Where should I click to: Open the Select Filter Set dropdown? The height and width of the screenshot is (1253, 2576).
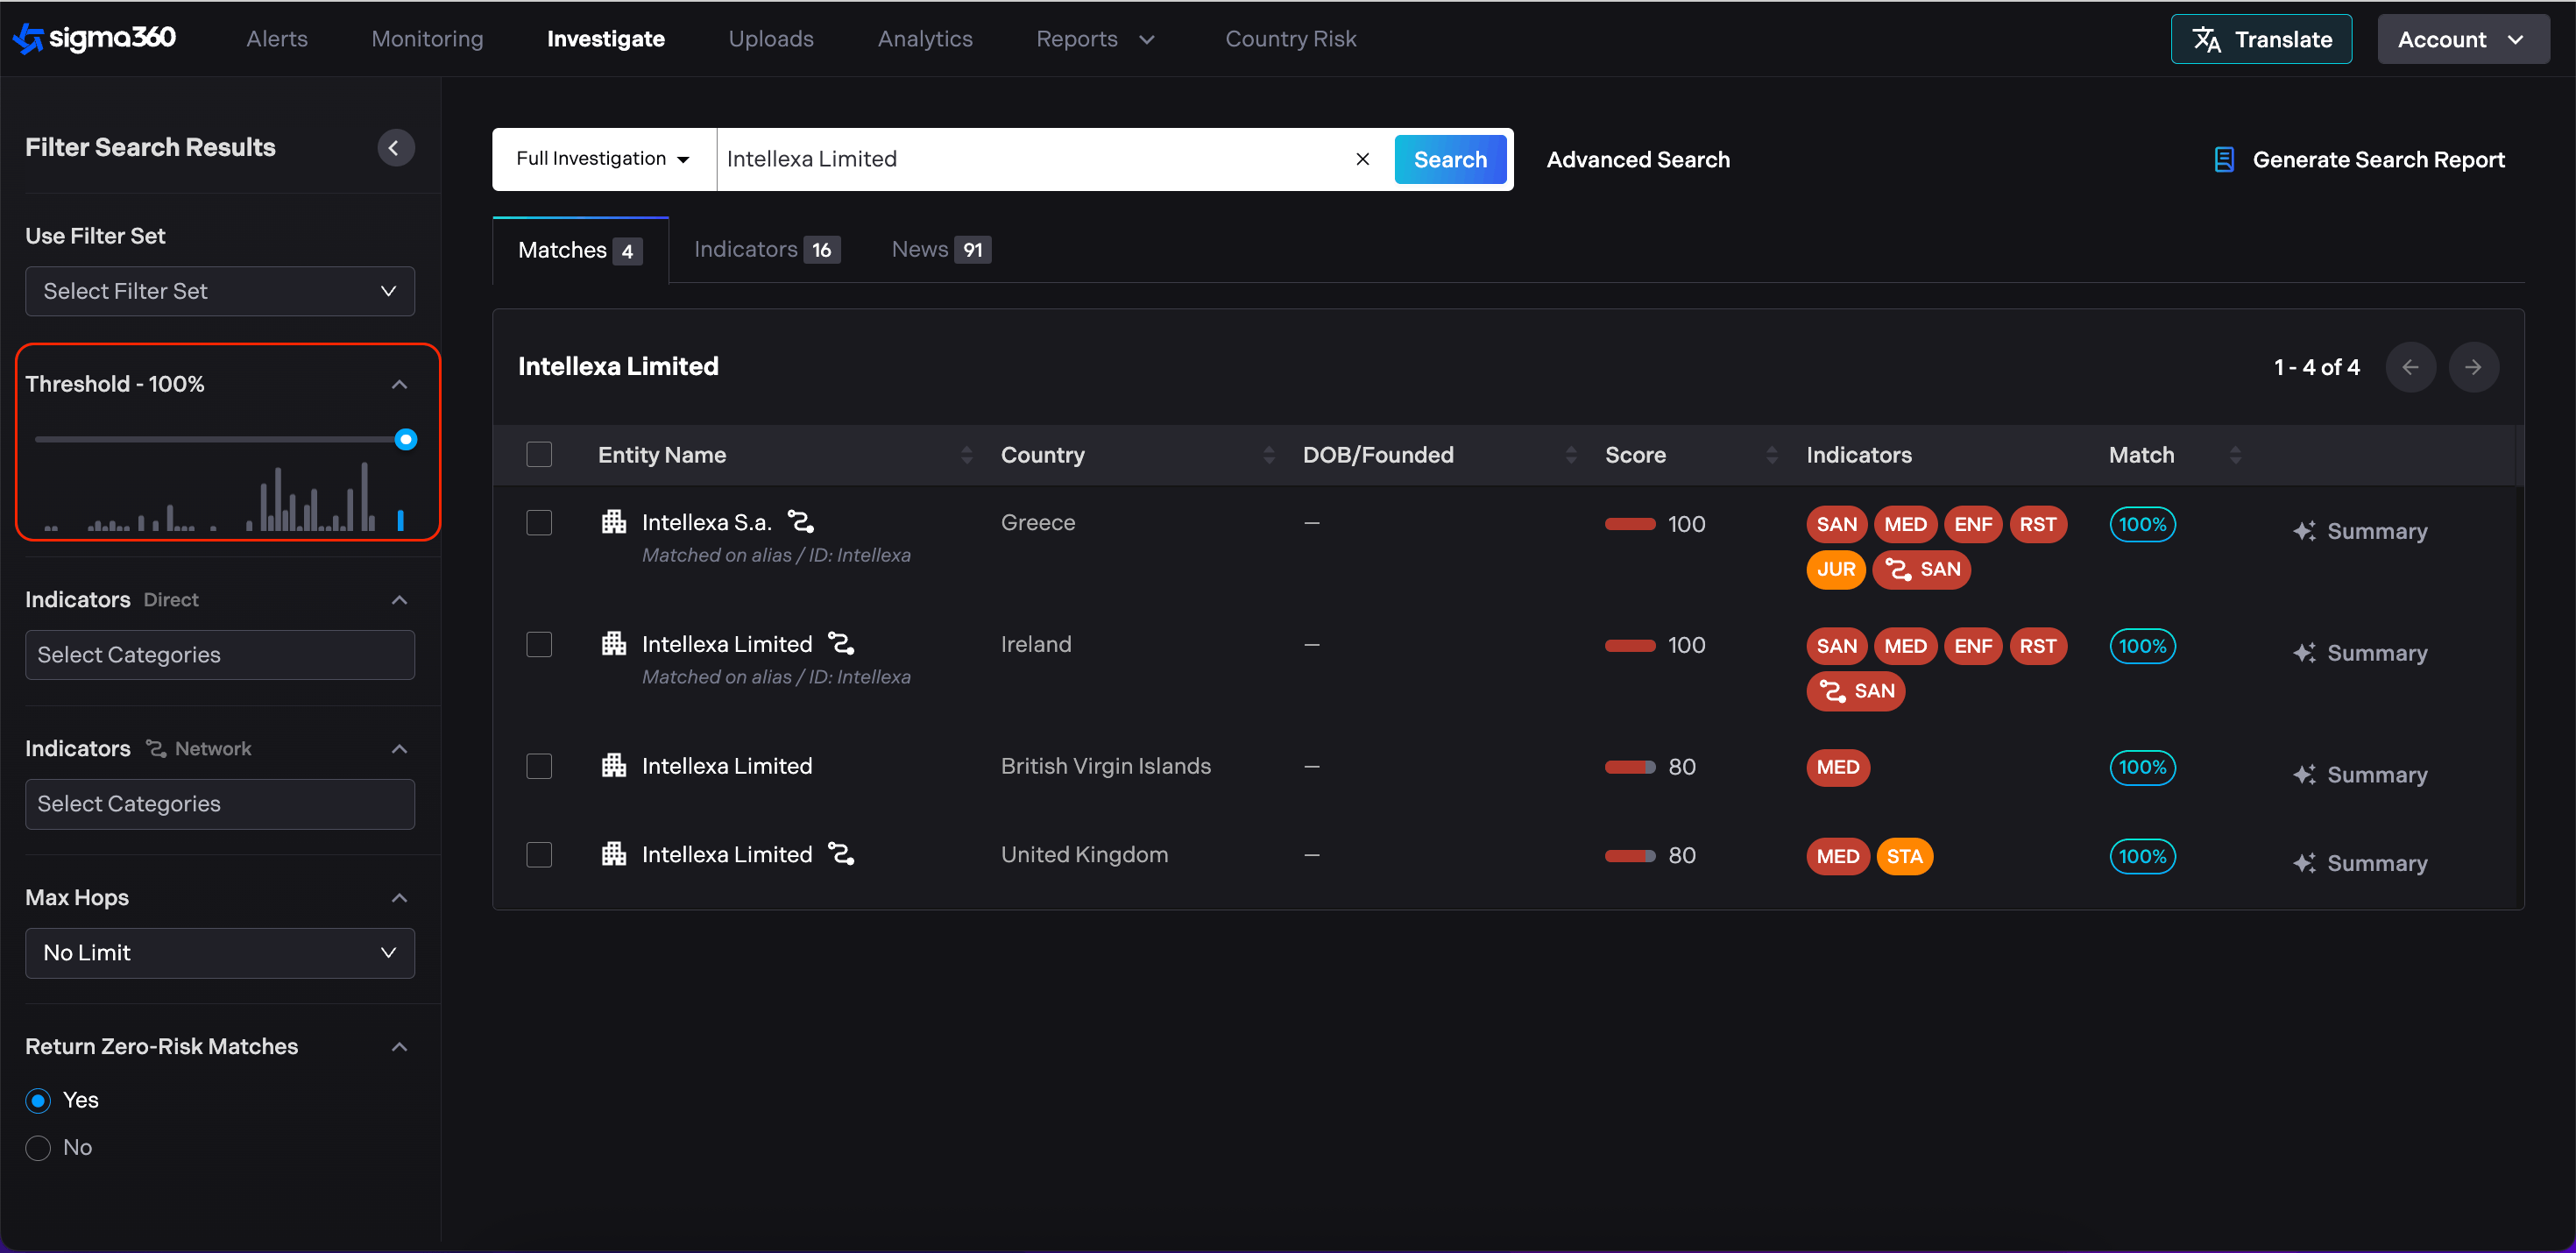click(x=219, y=291)
